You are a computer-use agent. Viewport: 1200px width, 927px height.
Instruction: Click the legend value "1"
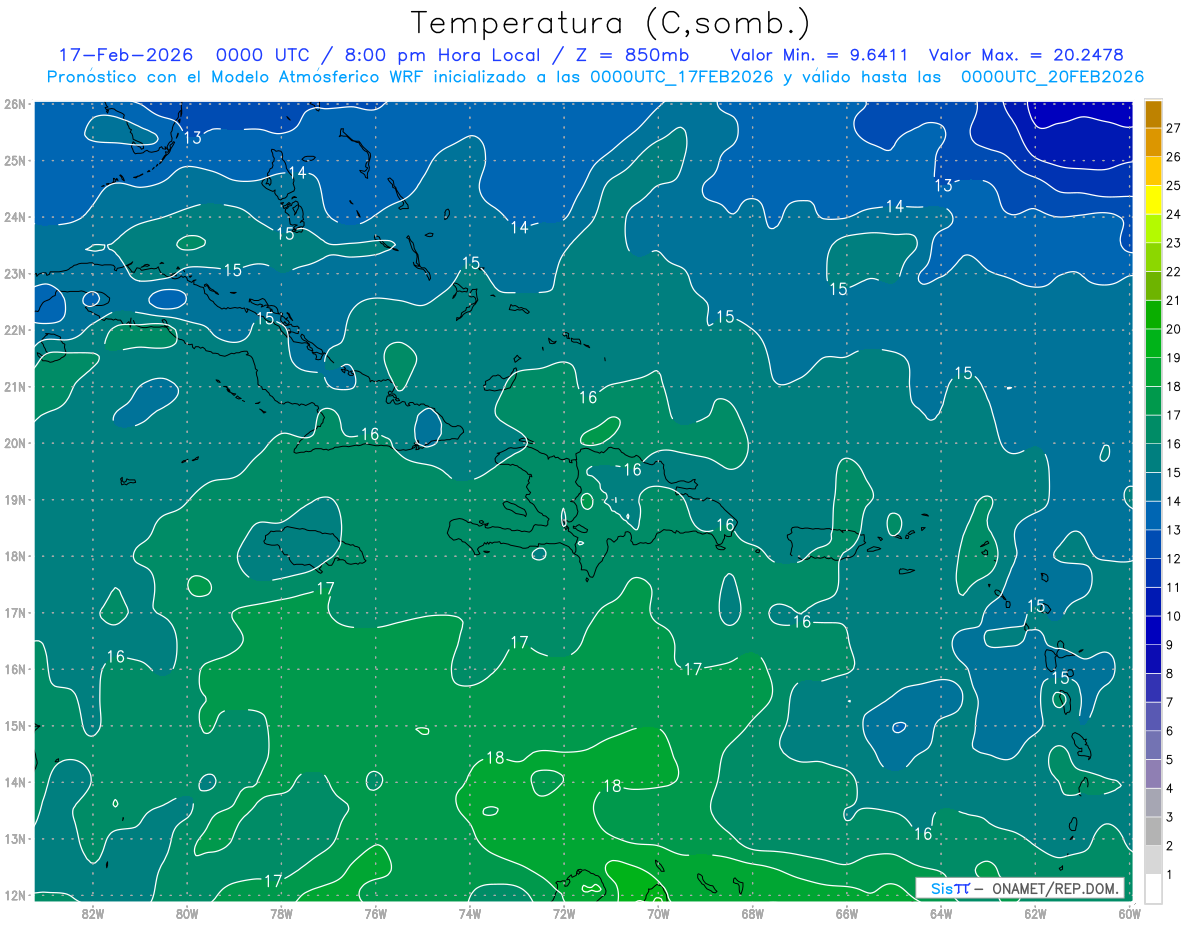[x=1169, y=875]
